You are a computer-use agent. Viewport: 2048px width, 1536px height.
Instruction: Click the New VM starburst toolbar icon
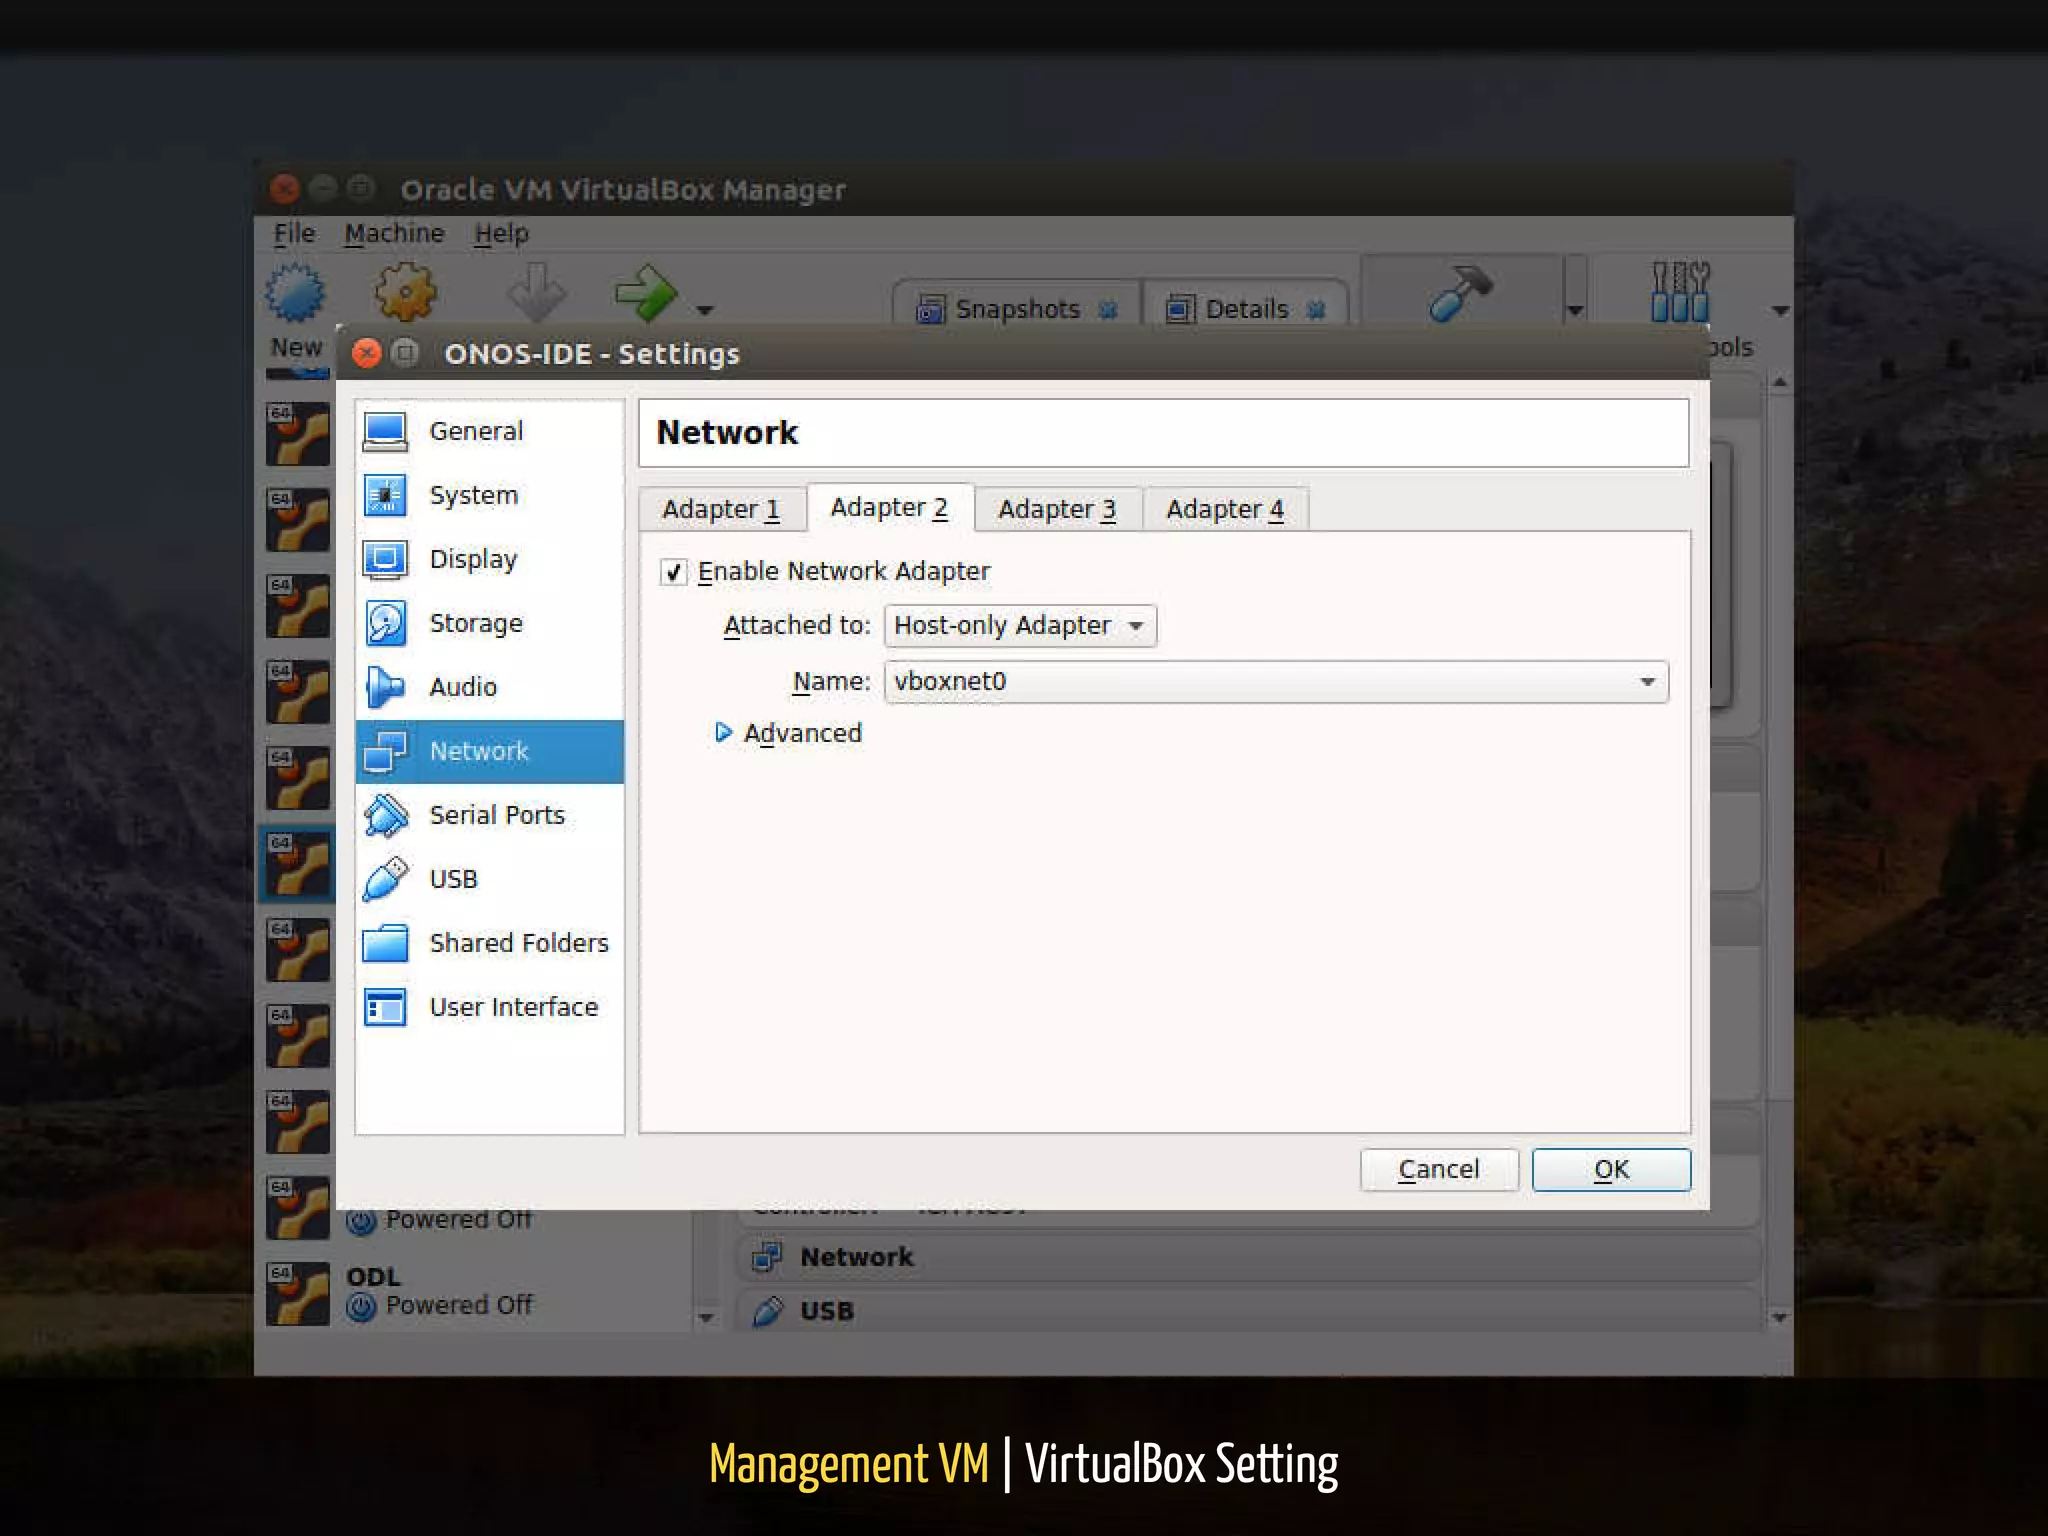296,293
